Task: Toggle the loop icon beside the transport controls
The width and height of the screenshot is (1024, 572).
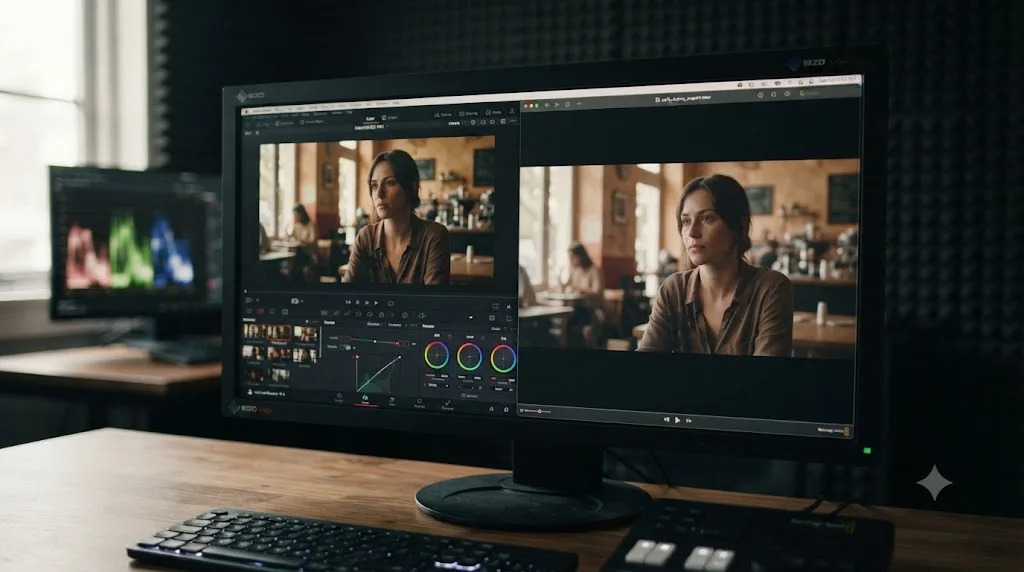Action: click(x=391, y=304)
